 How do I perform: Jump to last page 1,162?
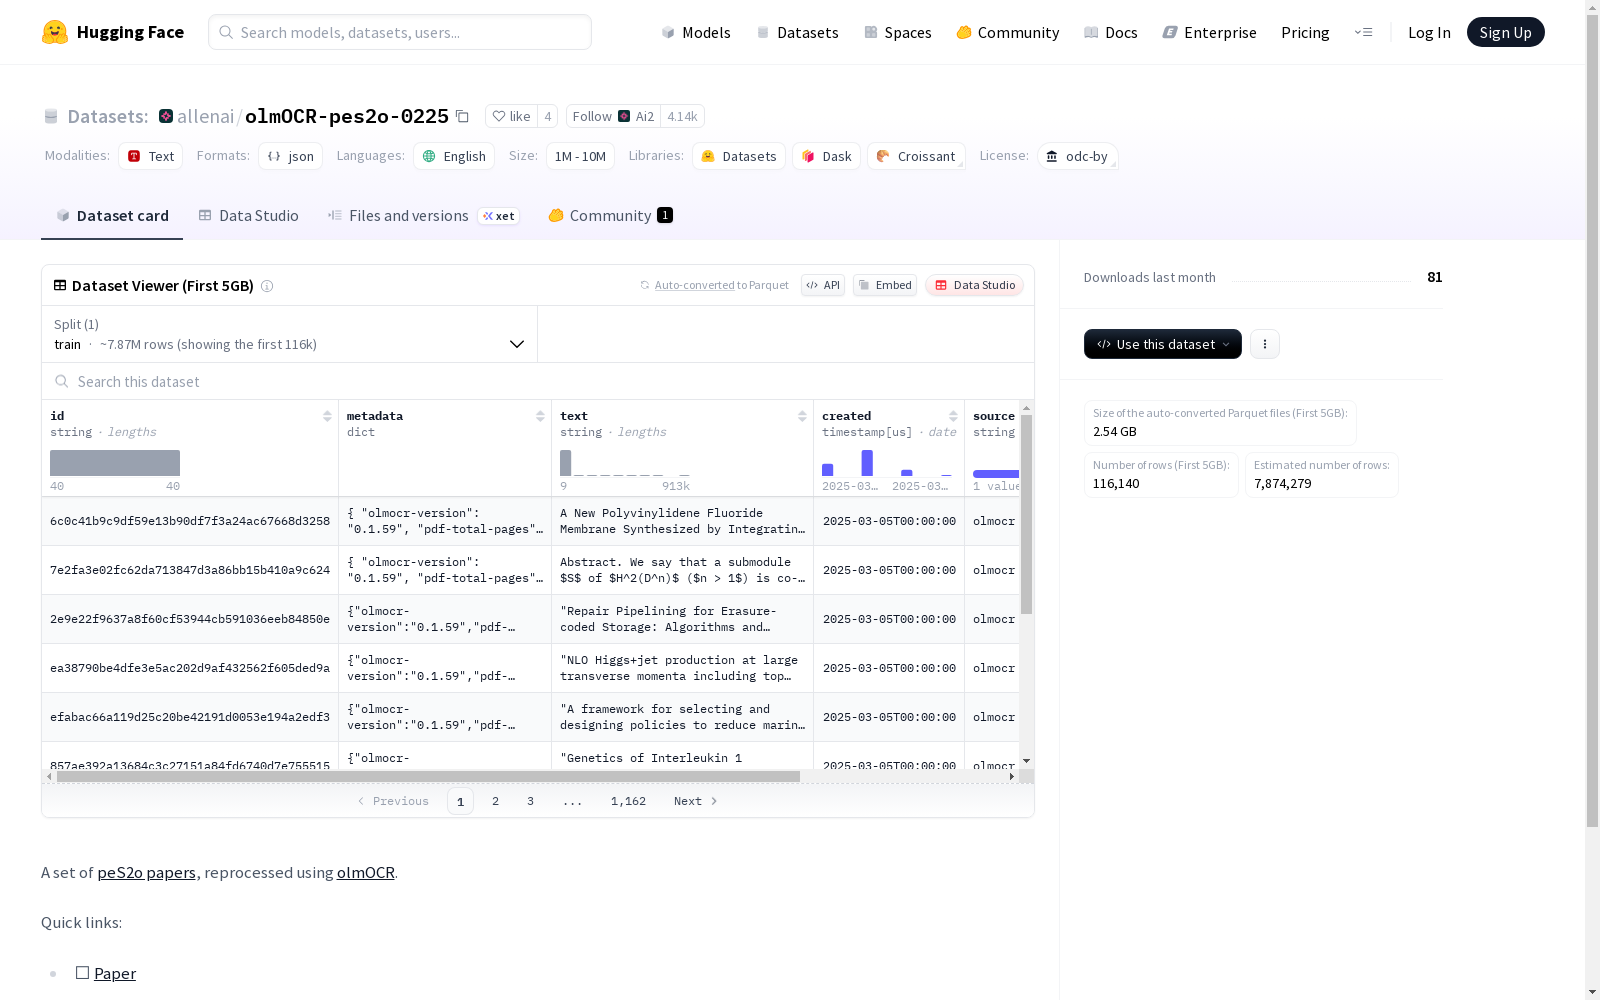[x=628, y=801]
